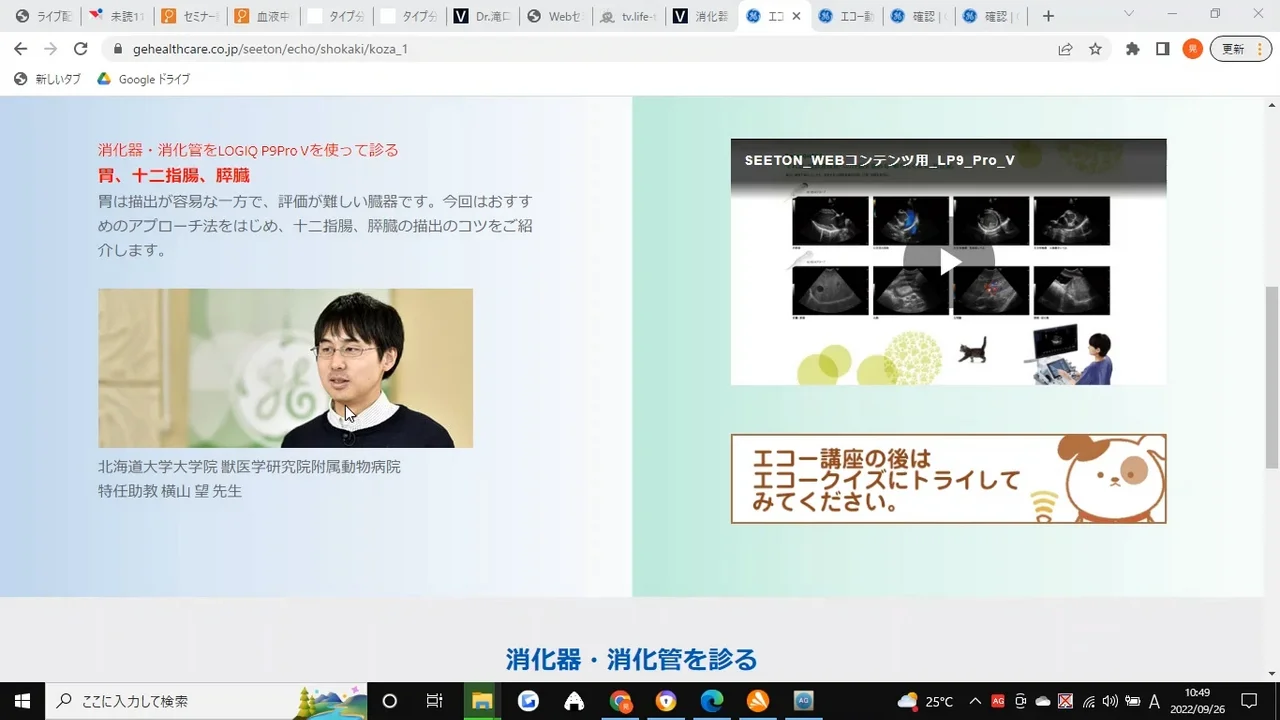
Task: Go back using the browser back arrow
Action: point(20,49)
